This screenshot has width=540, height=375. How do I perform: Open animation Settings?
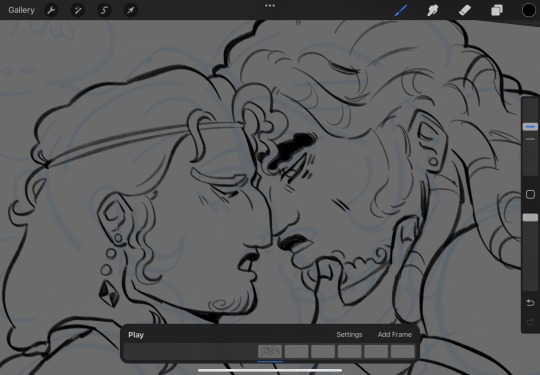tap(349, 335)
